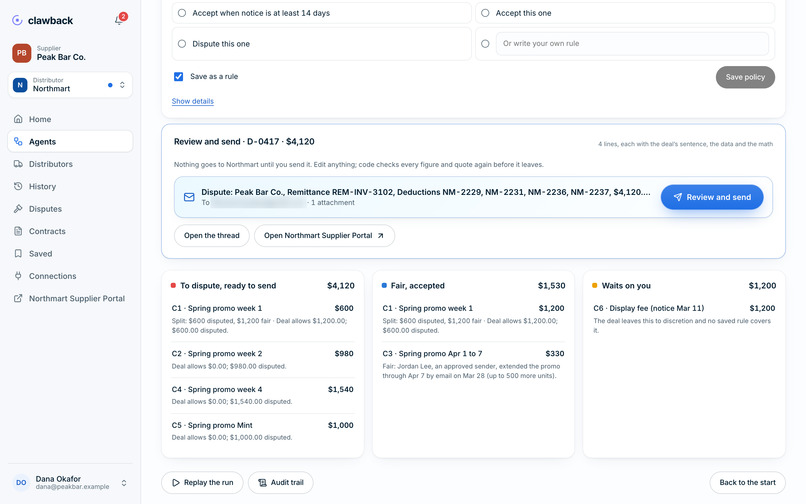The image size is (806, 504).
Task: Click Replay the run
Action: click(x=202, y=482)
